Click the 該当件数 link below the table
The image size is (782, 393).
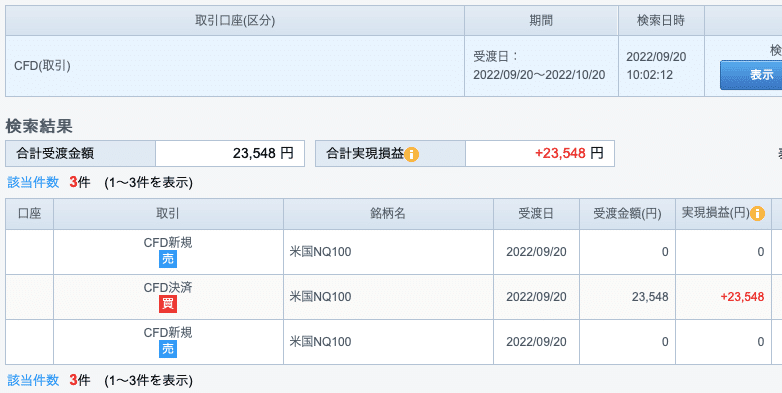click(33, 381)
